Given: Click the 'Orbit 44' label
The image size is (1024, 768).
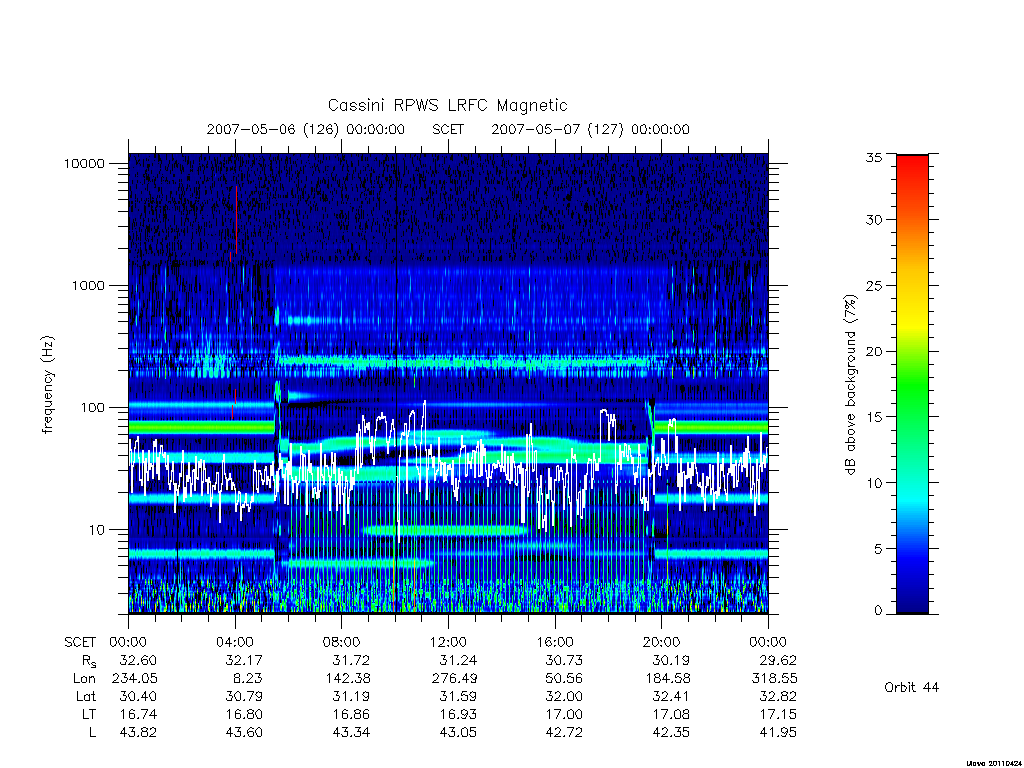Looking at the screenshot, I should [x=911, y=687].
